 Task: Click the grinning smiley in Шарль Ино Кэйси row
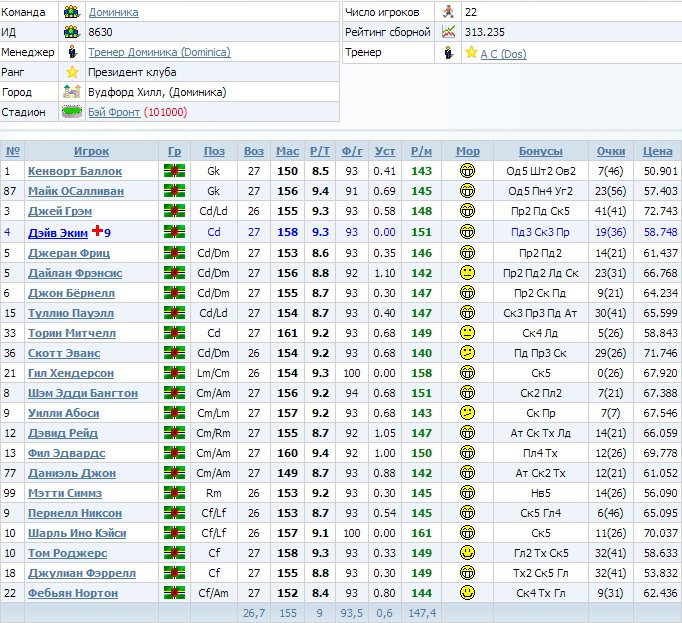pyautogui.click(x=467, y=533)
